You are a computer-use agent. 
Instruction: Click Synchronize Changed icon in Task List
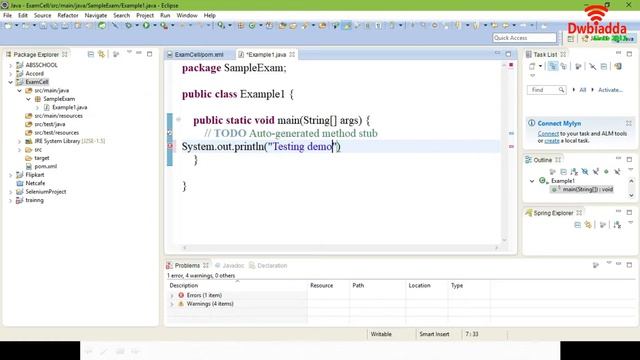tap(618, 66)
